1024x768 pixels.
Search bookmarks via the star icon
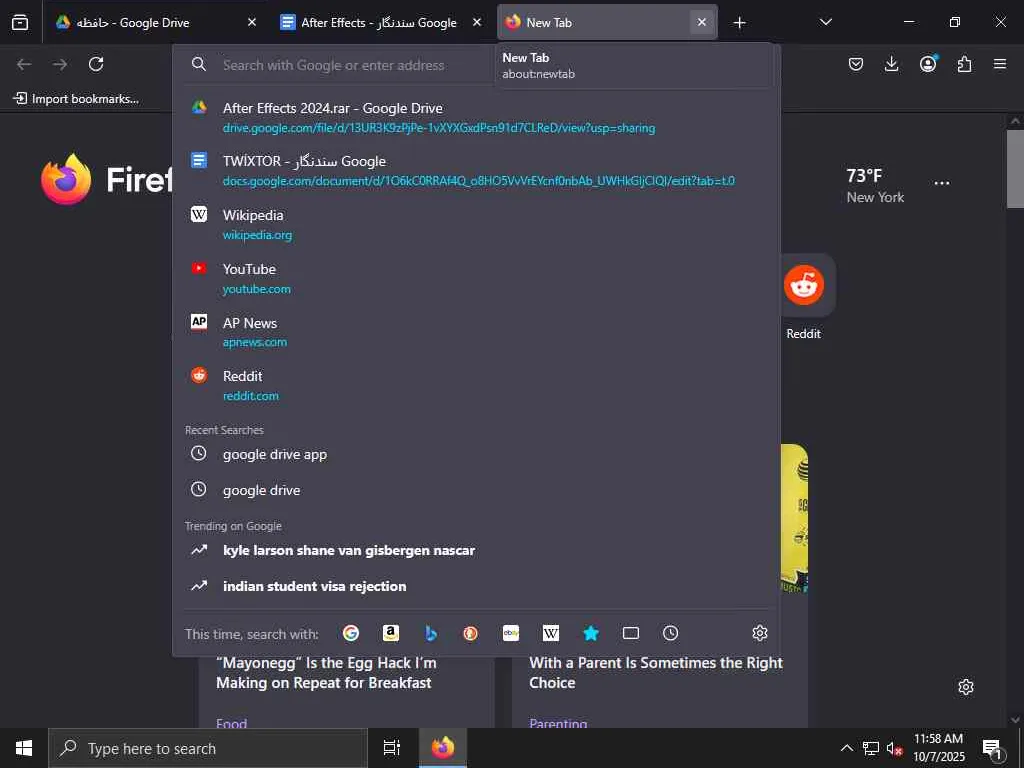[591, 633]
